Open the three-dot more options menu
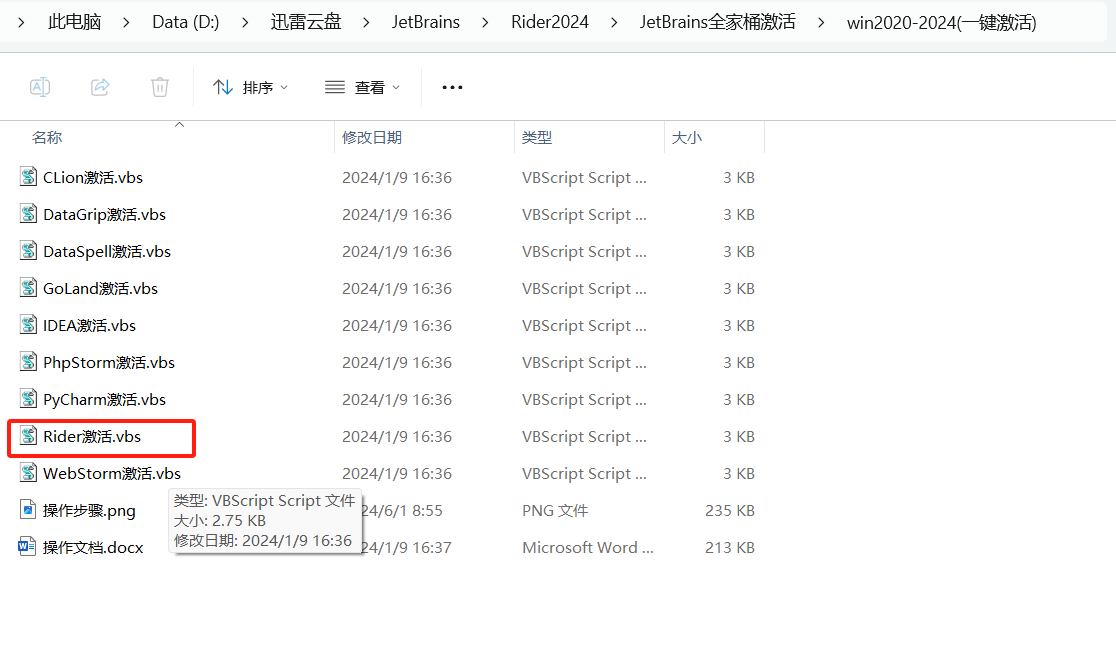The width and height of the screenshot is (1116, 659). point(452,87)
